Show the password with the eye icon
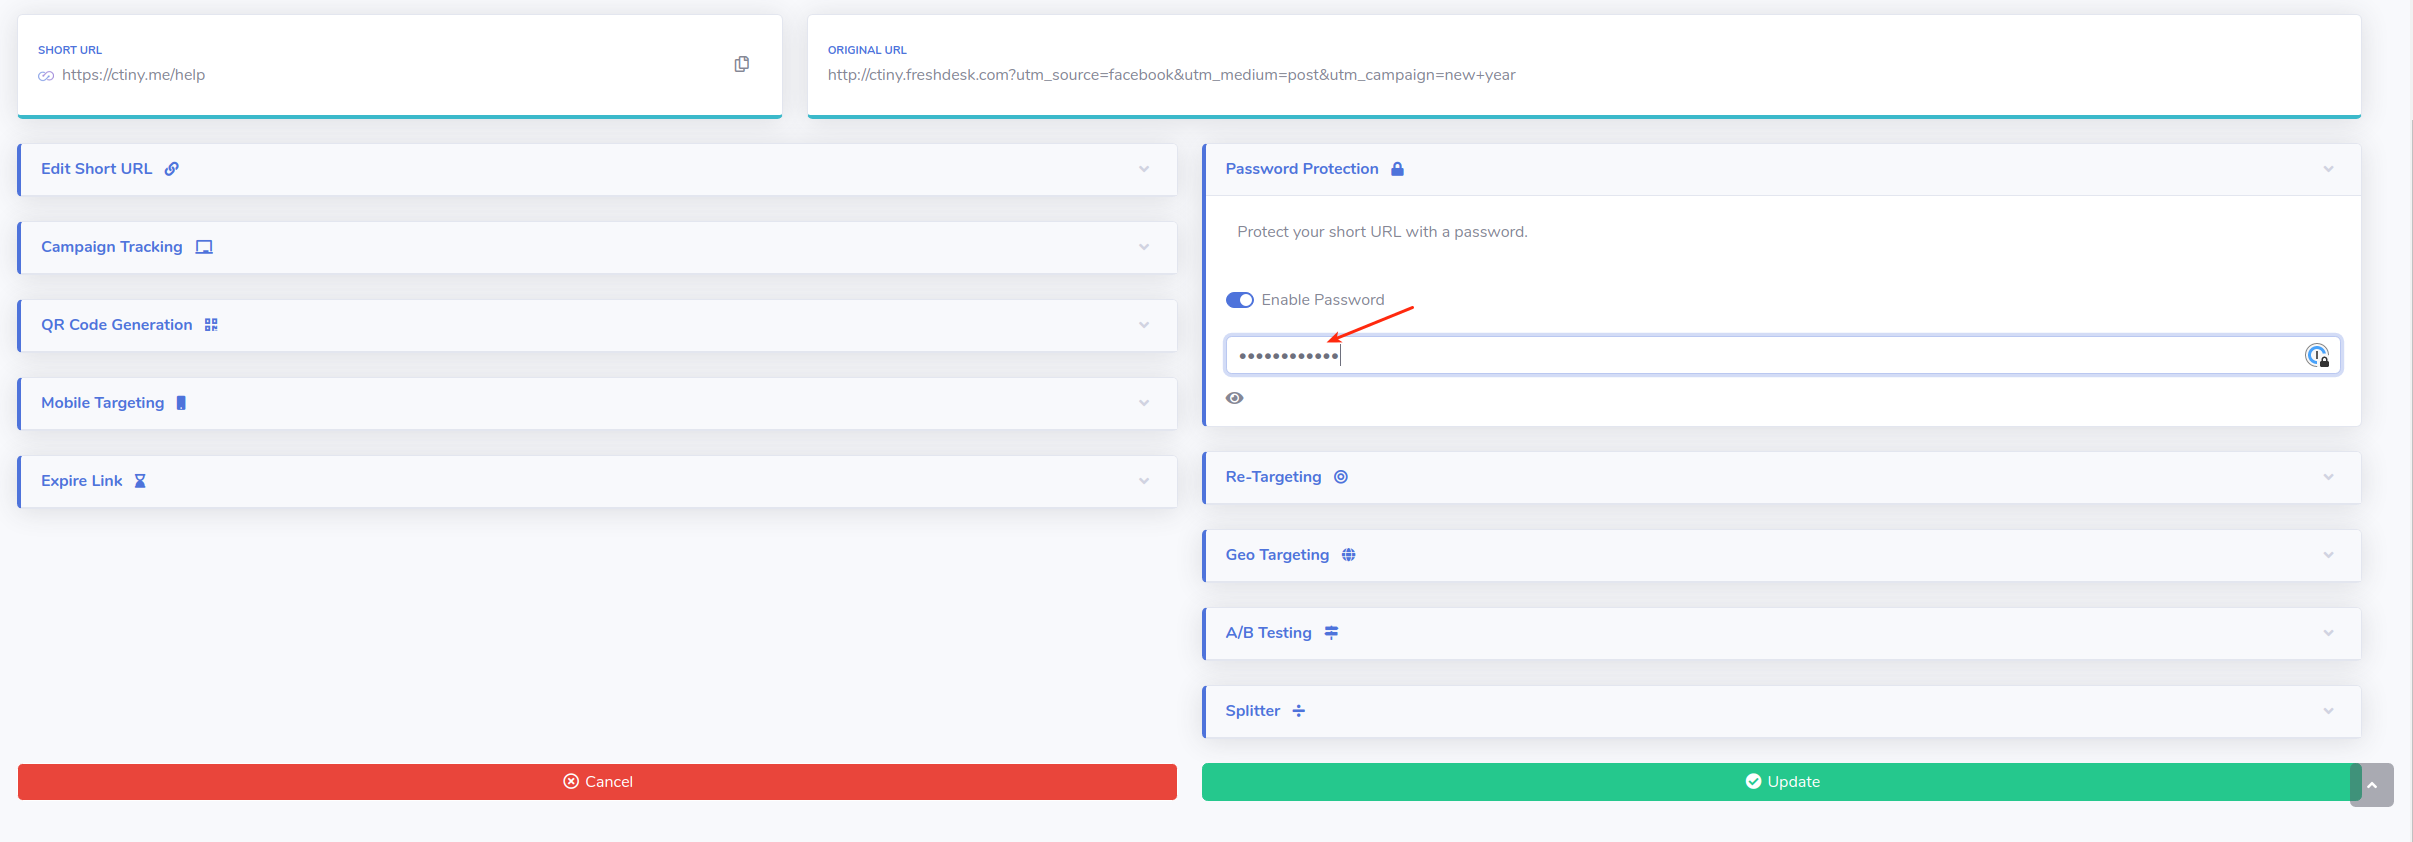This screenshot has width=2413, height=842. tap(1235, 398)
